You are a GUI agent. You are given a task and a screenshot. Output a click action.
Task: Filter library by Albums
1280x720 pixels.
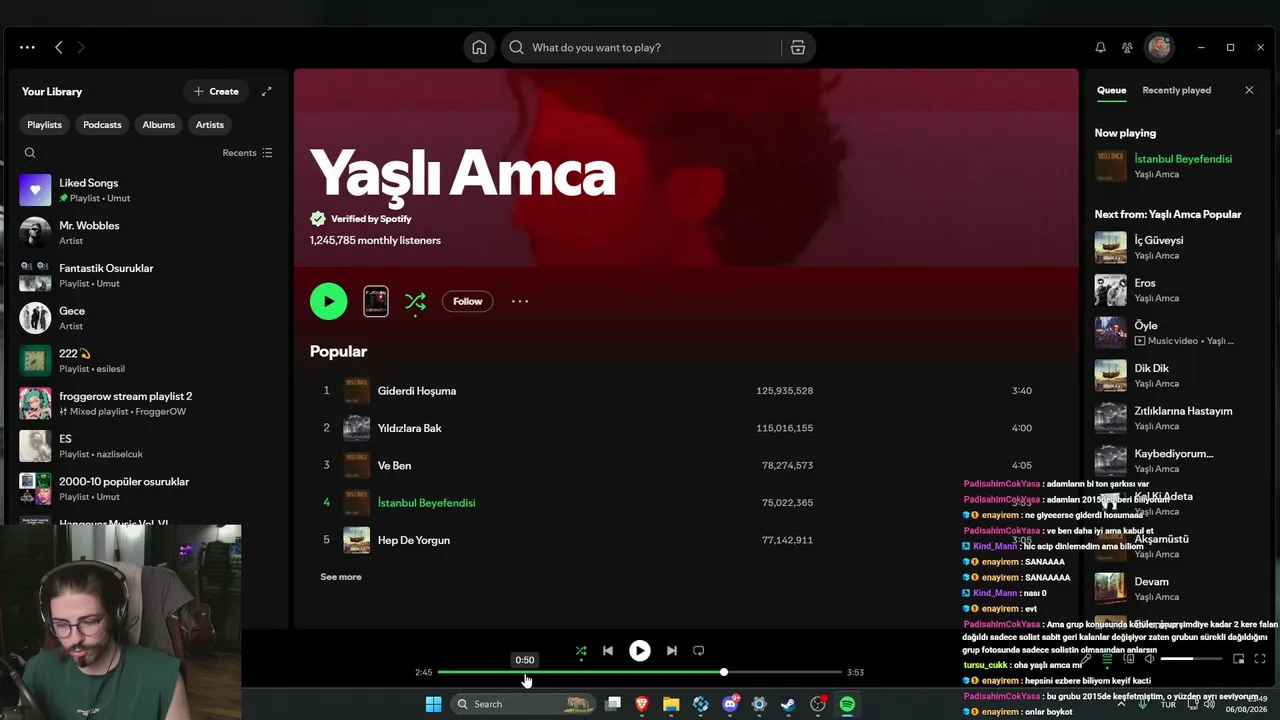[x=158, y=125]
